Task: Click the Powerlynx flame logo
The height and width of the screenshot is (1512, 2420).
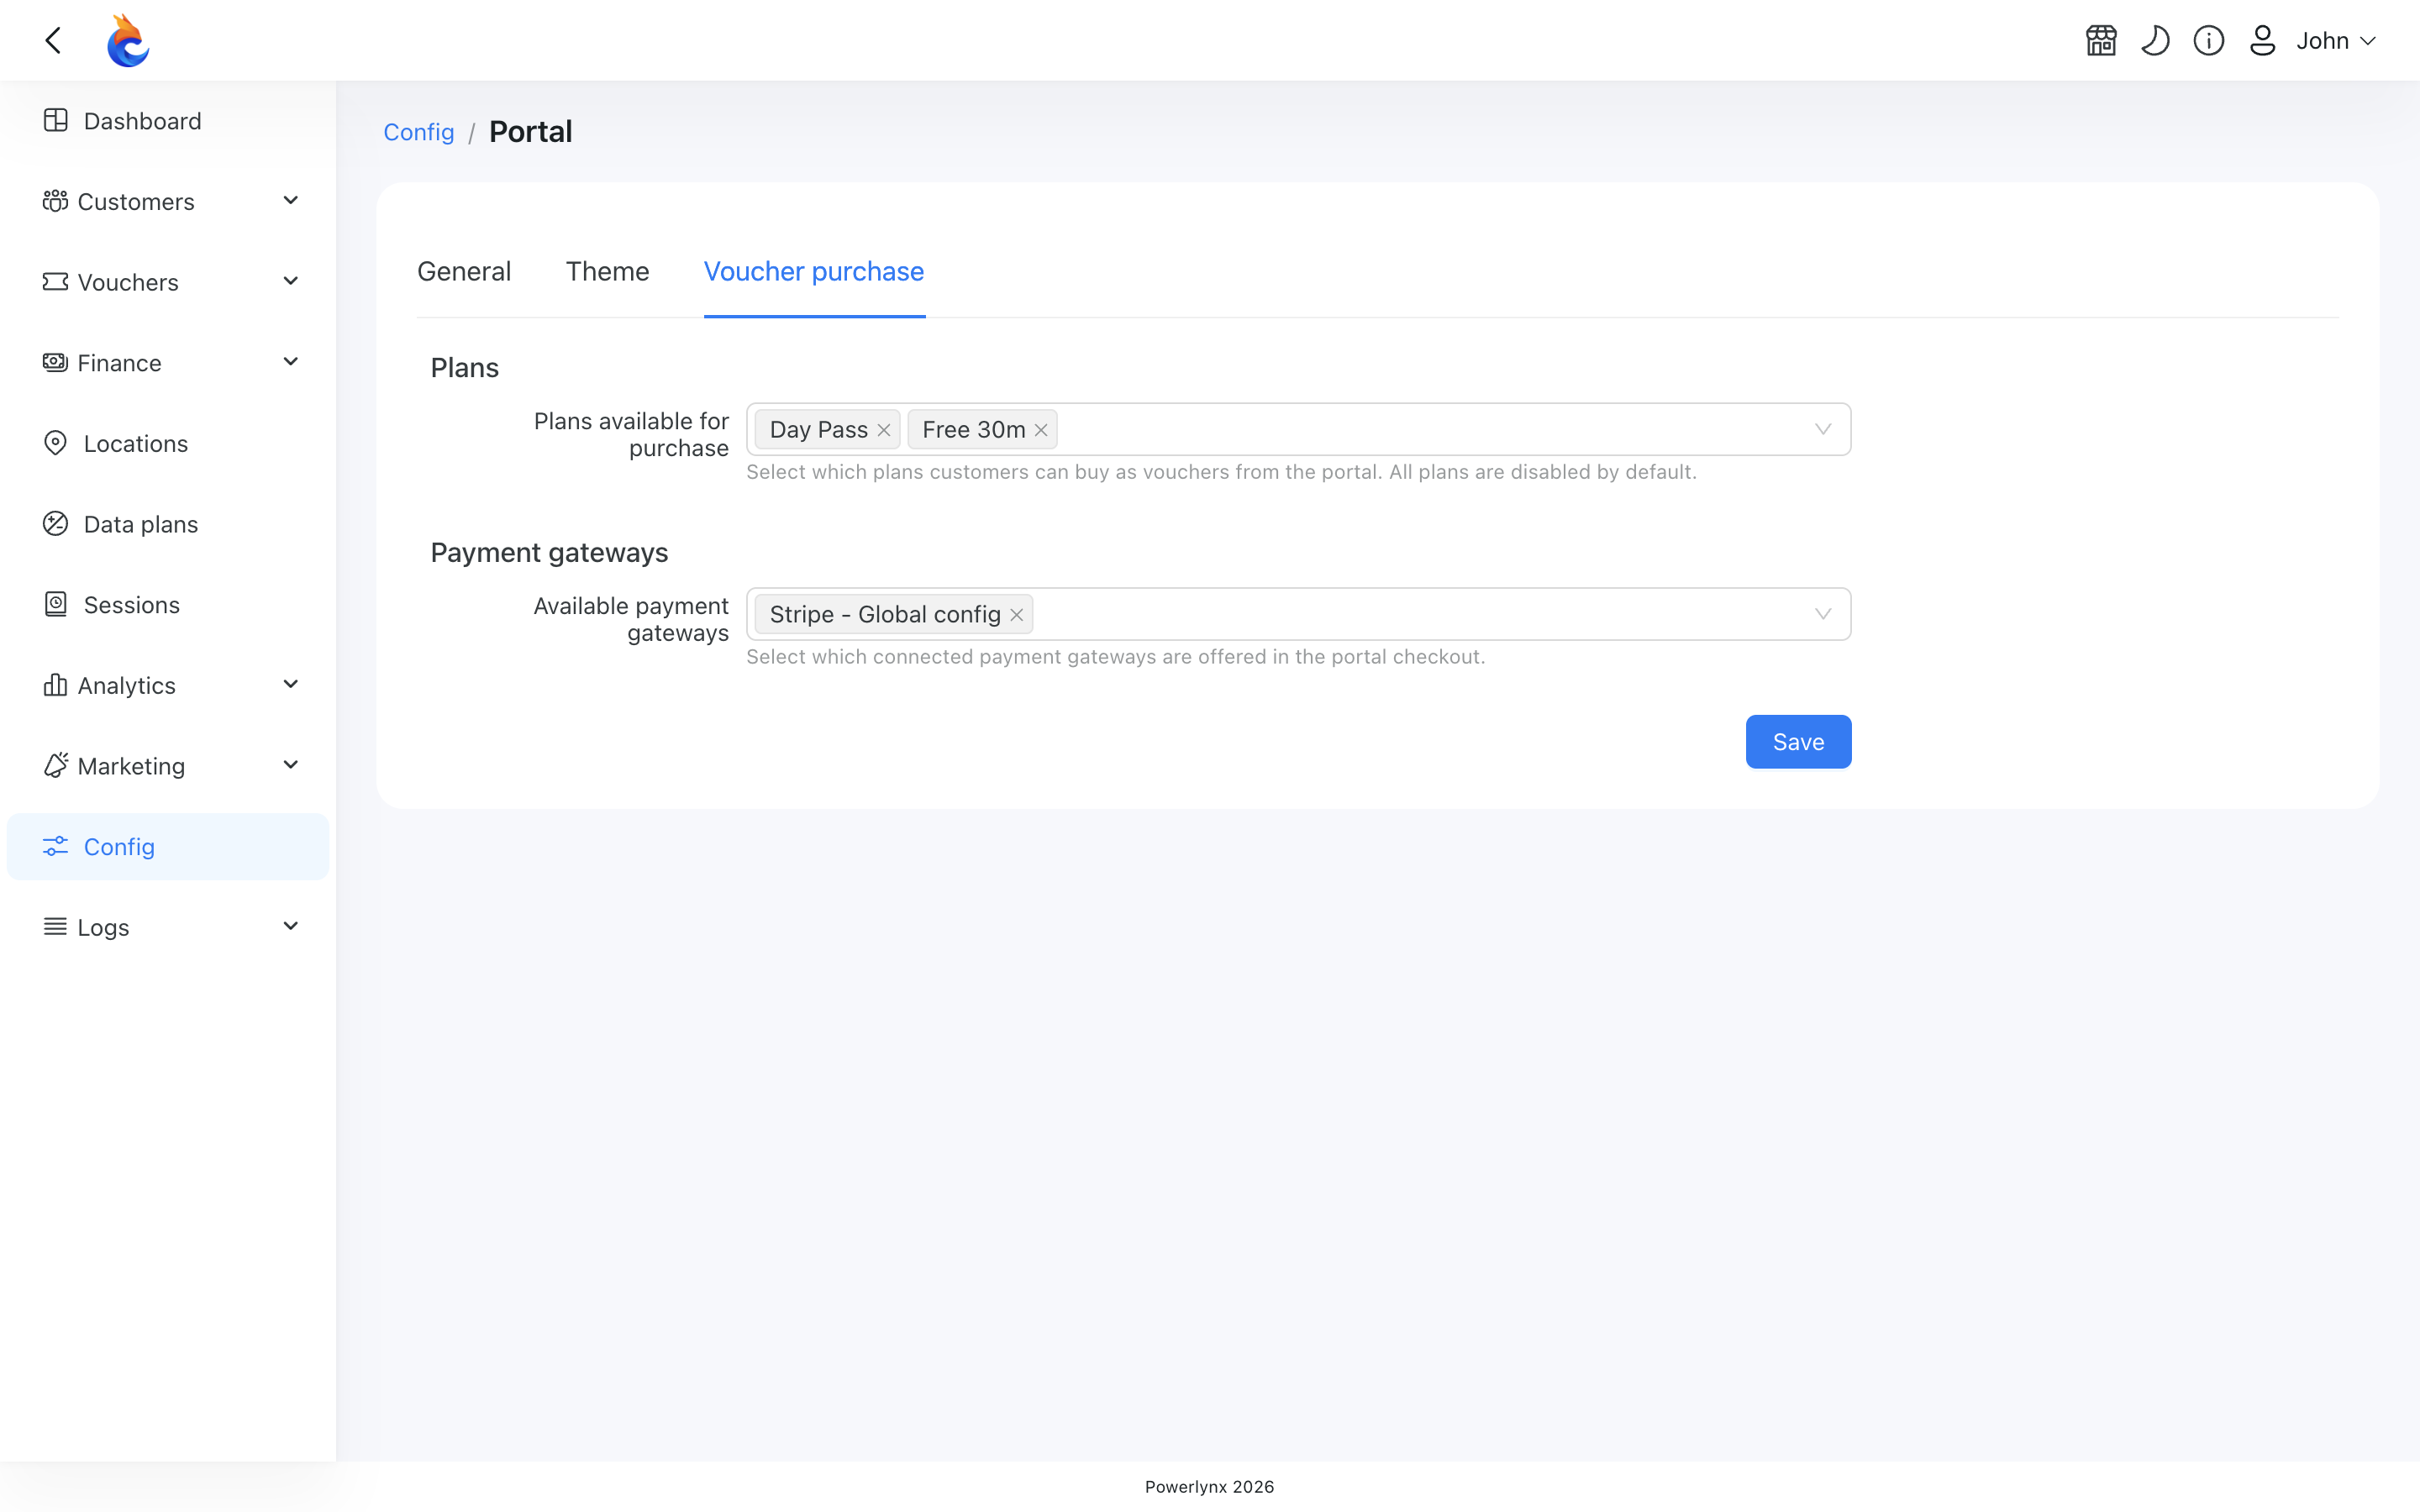Action: click(128, 40)
